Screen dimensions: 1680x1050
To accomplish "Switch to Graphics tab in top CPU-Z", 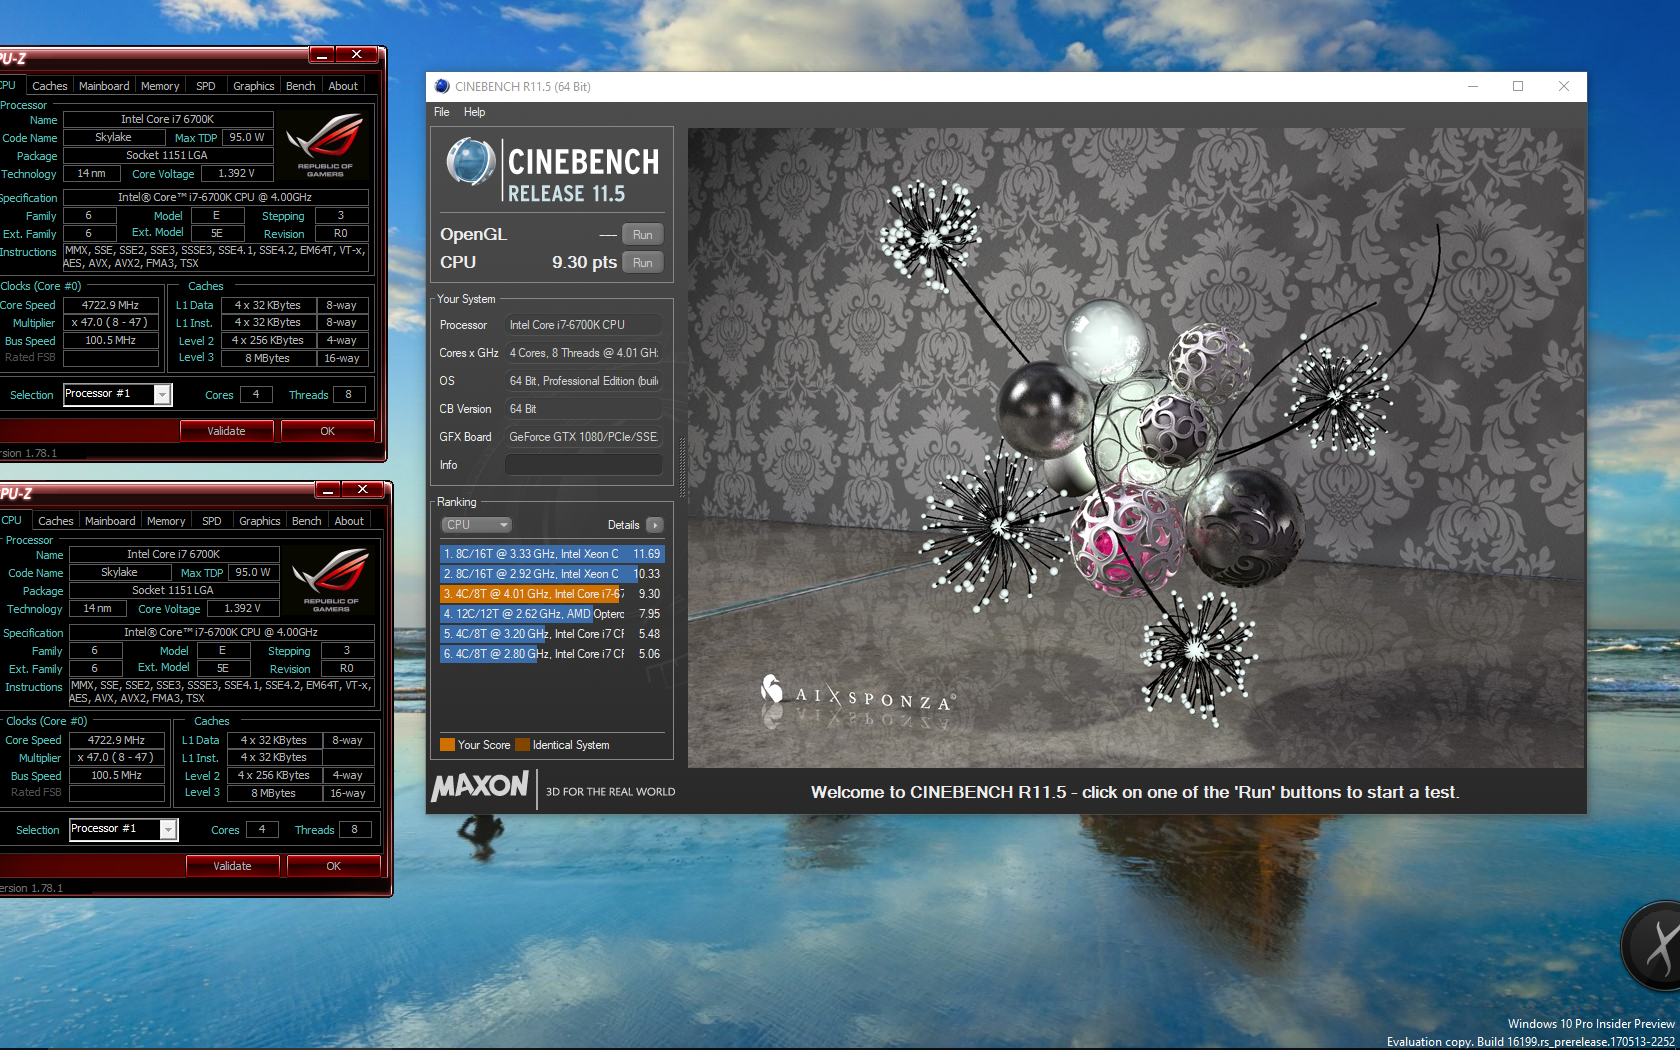I will click(253, 86).
